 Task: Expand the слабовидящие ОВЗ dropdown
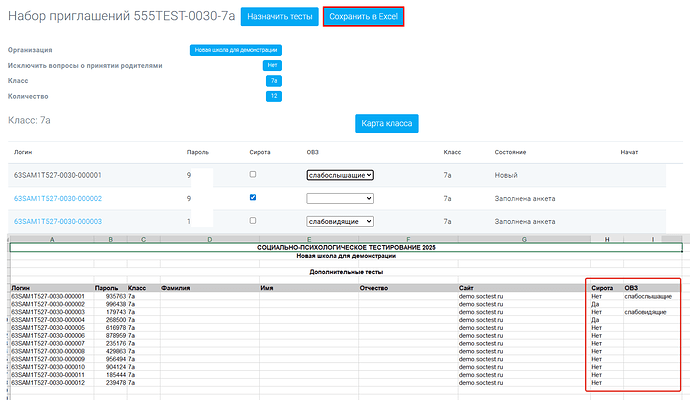340,221
